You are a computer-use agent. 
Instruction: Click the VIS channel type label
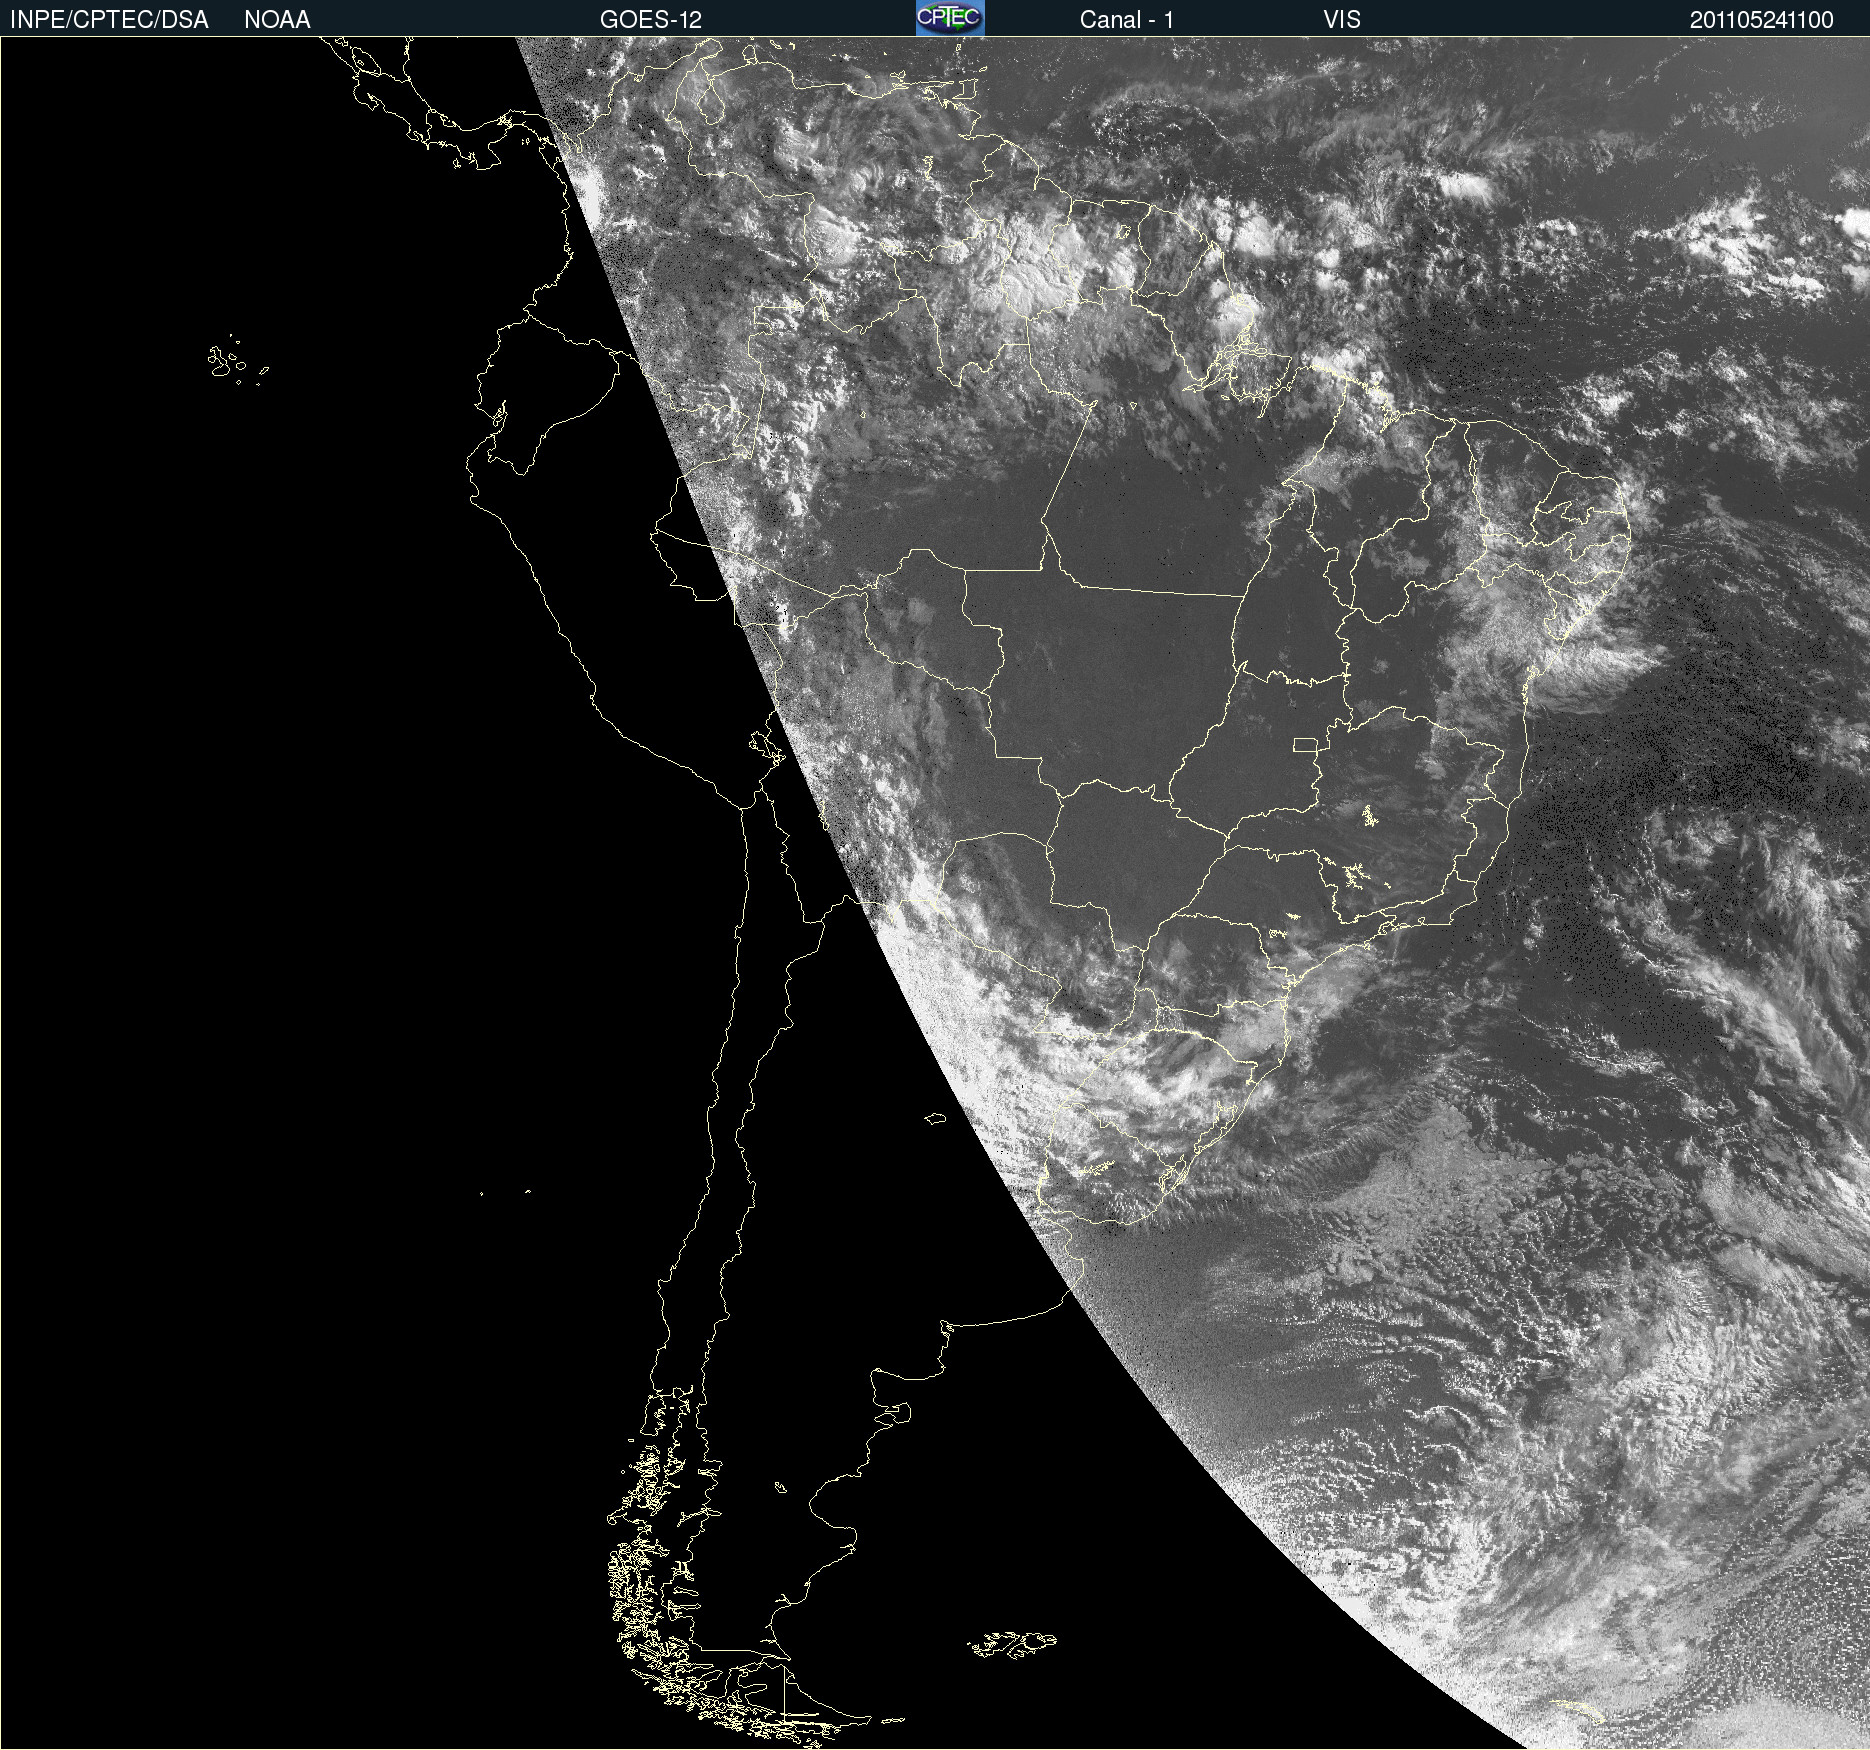1342,20
